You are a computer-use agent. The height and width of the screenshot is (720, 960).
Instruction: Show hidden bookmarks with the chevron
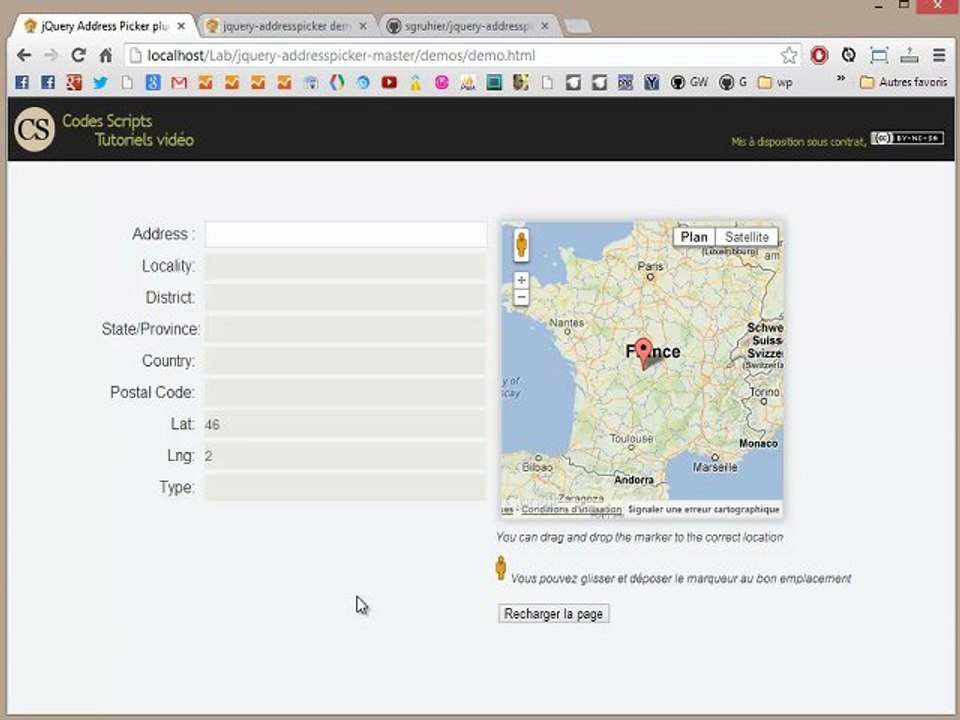point(841,78)
